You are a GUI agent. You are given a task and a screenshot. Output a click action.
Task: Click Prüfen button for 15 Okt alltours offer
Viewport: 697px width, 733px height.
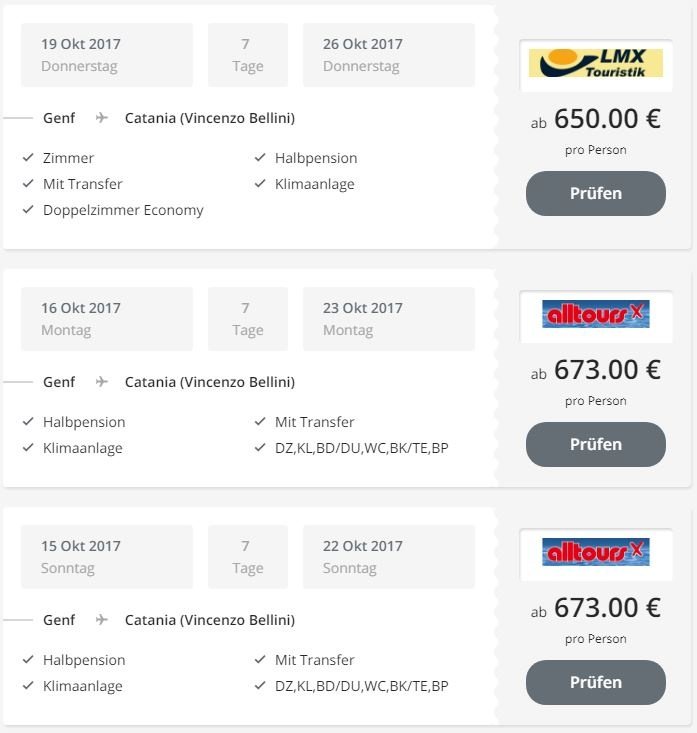(596, 682)
